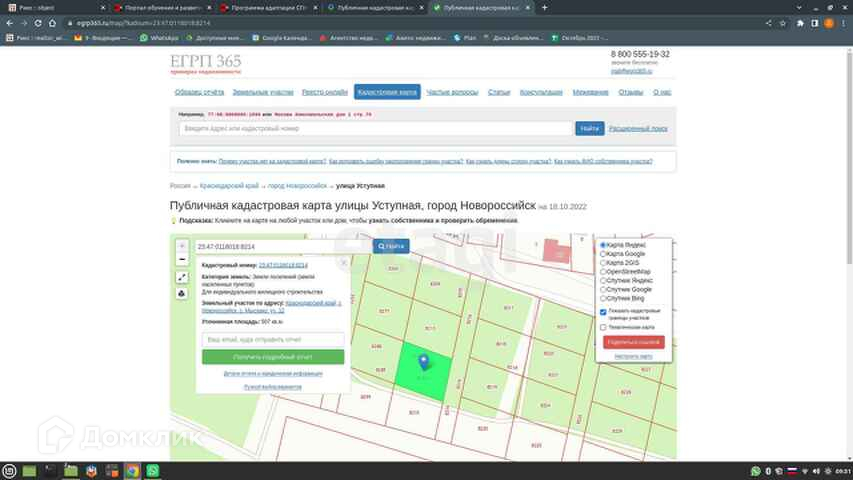Open the browser profile avatar
853x480 pixels.
(829, 23)
